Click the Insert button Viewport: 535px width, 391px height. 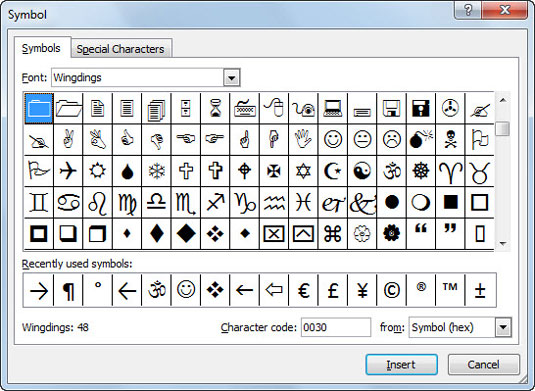pos(401,364)
